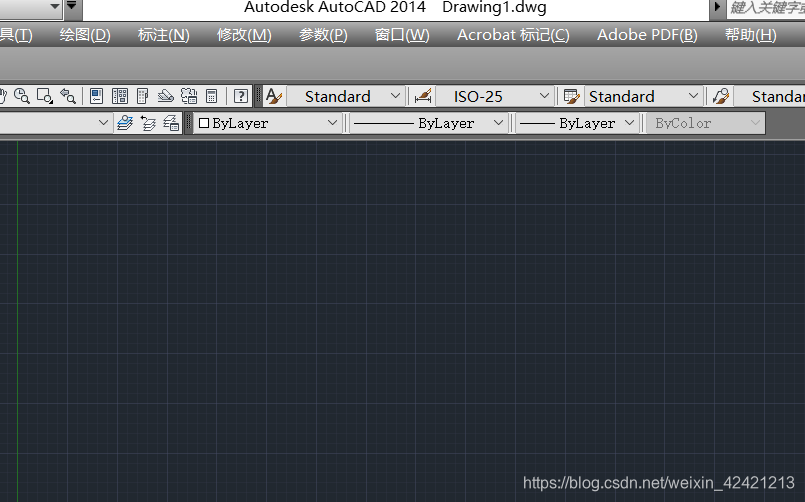Viewport: 805px width, 502px height.
Task: Open the 帮助(H) menu
Action: (x=751, y=35)
